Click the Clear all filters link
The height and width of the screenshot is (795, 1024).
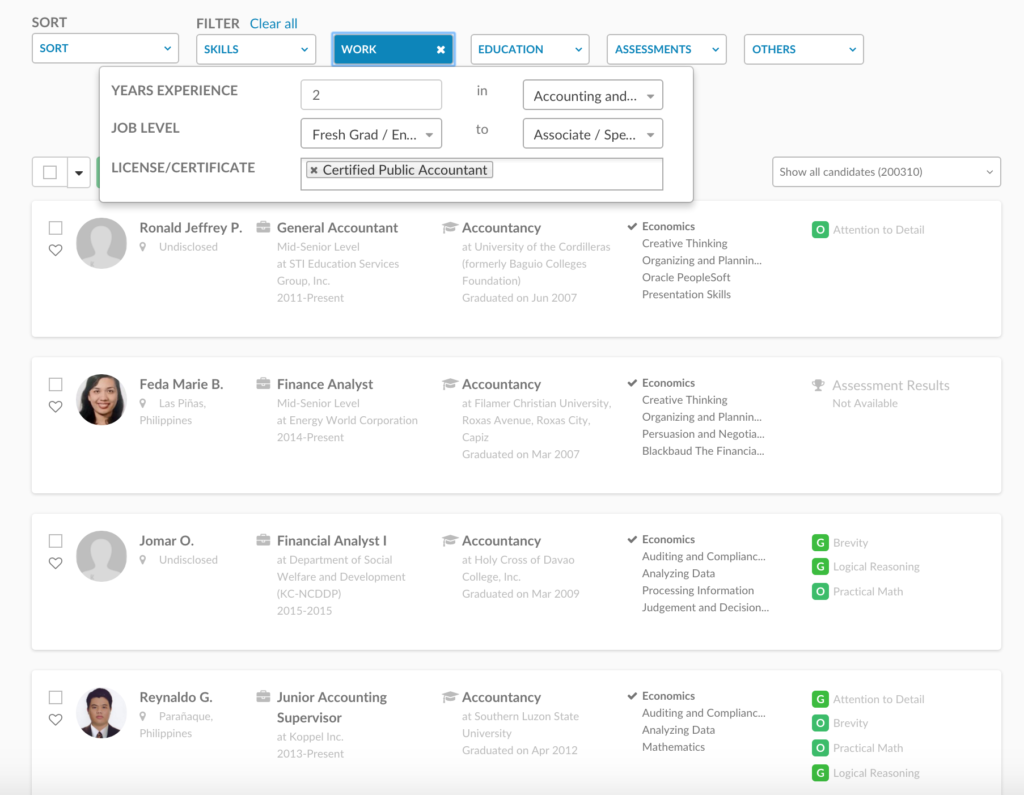272,23
